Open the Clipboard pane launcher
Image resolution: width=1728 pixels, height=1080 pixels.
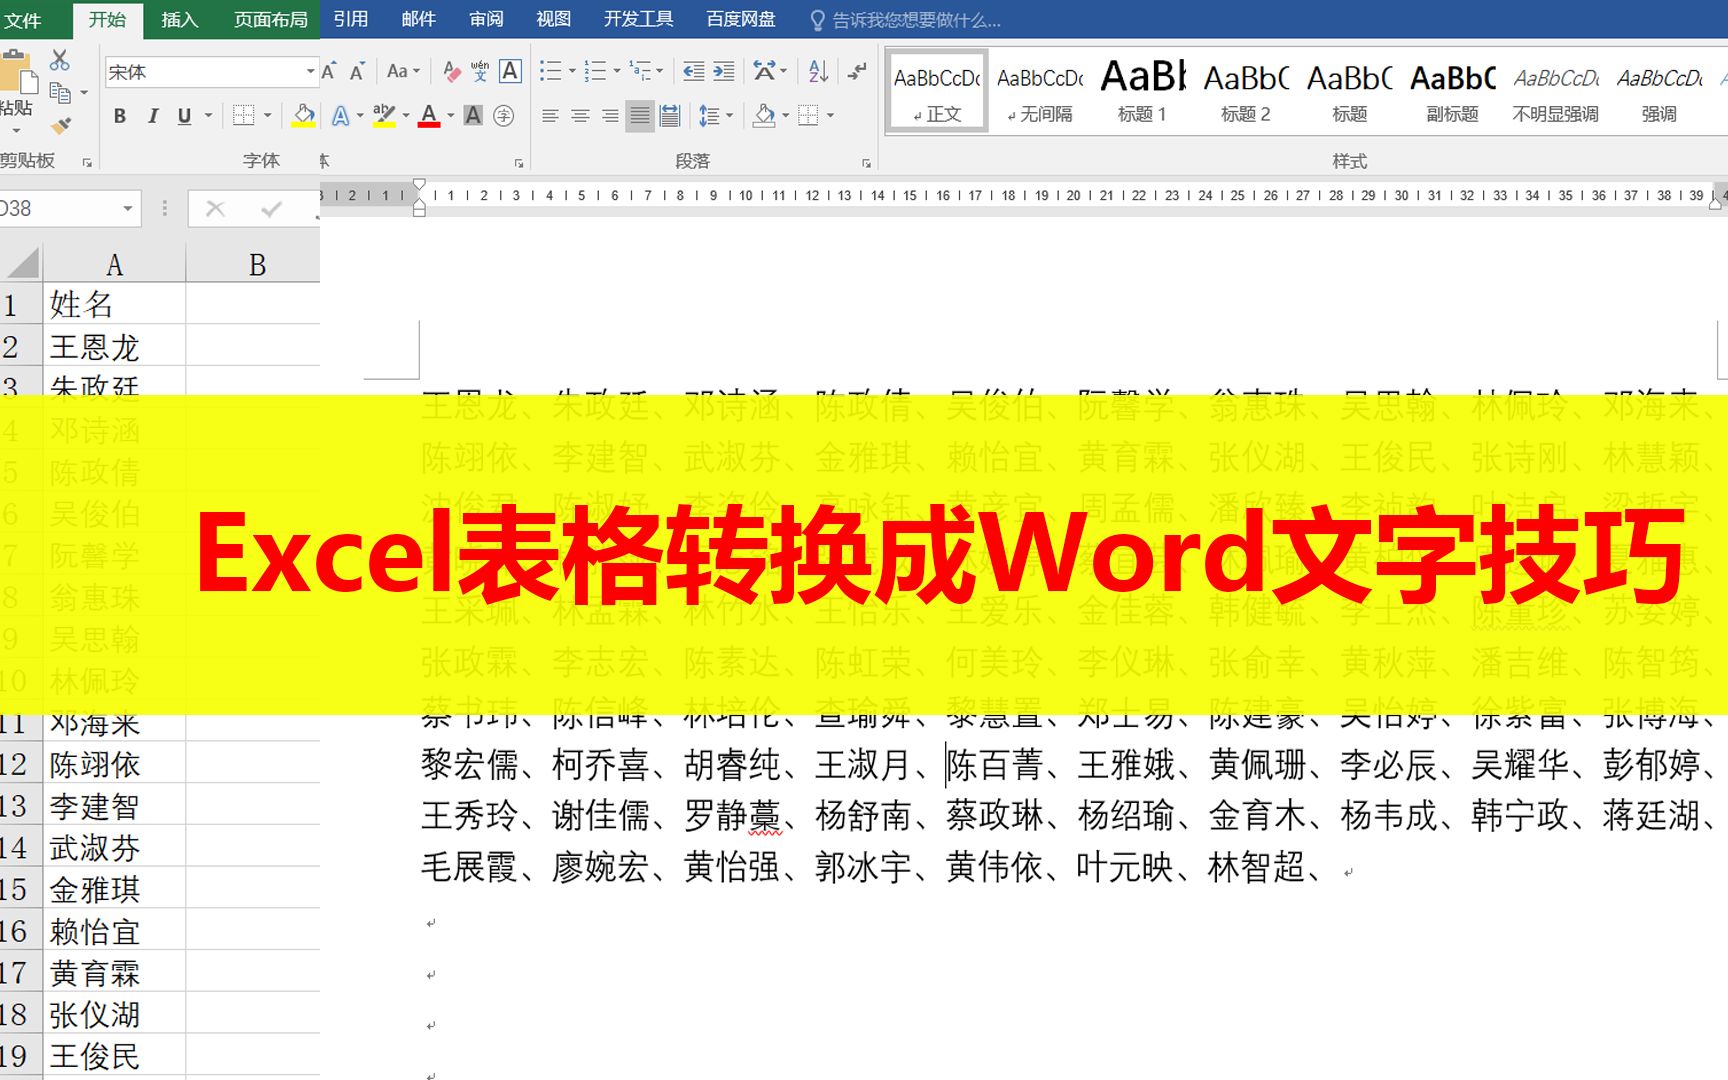[87, 162]
